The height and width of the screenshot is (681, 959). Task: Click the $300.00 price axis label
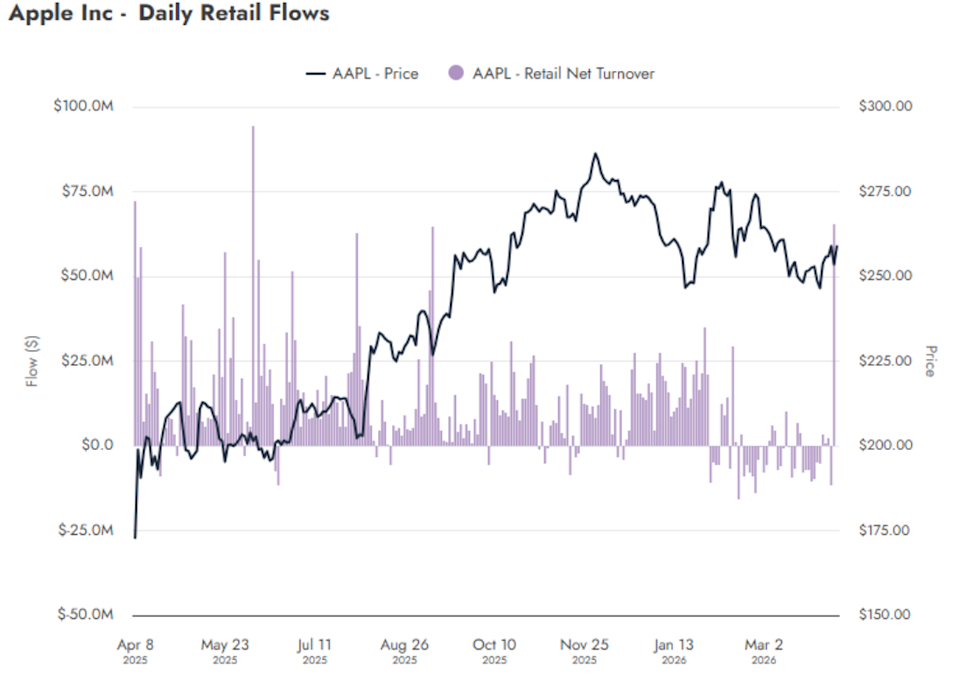click(x=884, y=107)
